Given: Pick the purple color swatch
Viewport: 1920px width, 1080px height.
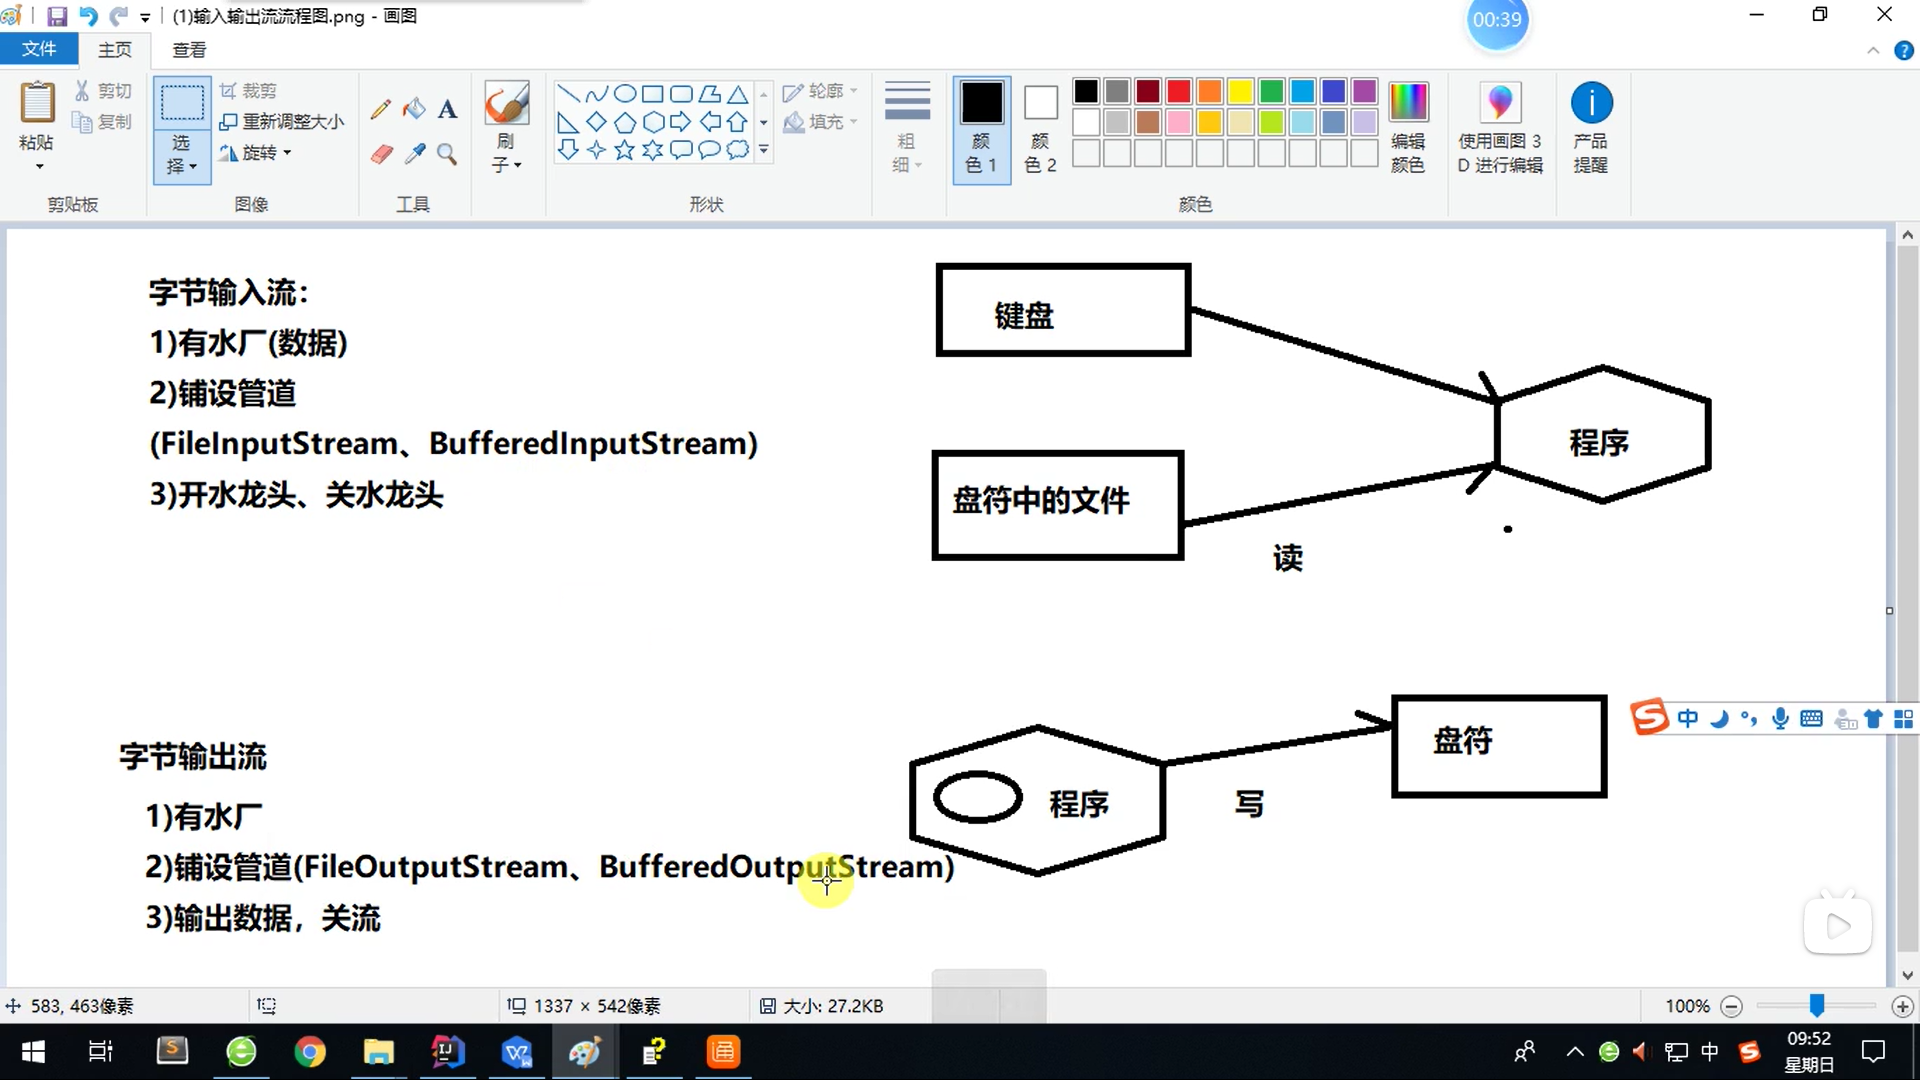Looking at the screenshot, I should pyautogui.click(x=1365, y=92).
